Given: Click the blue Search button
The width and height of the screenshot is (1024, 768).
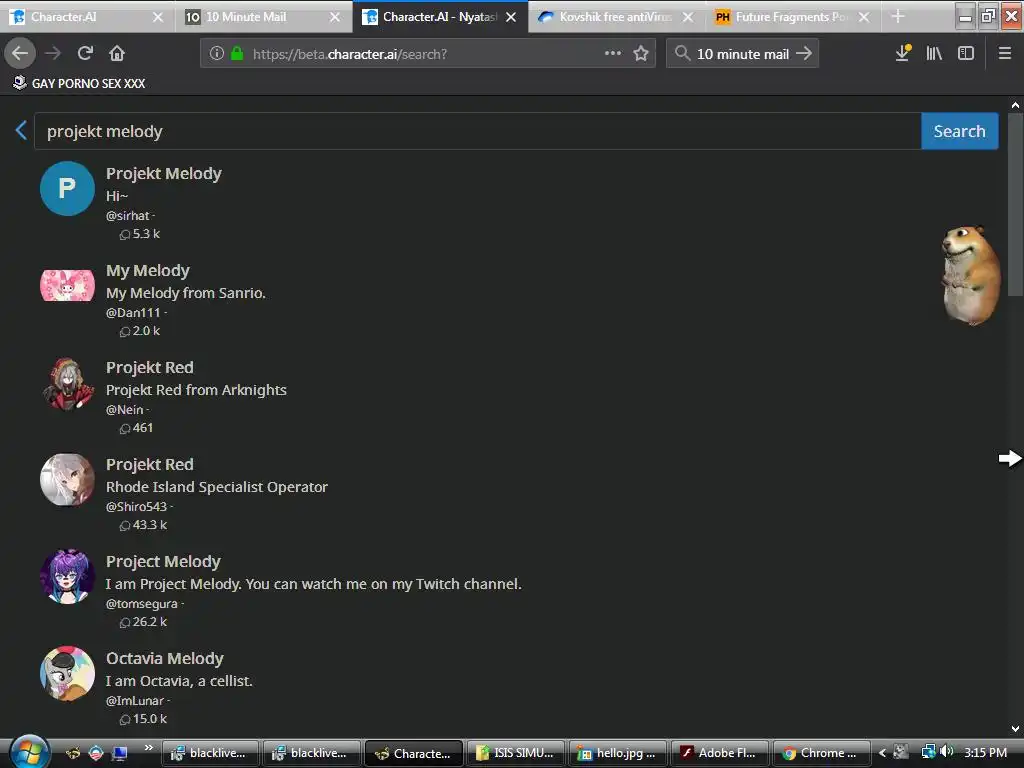Looking at the screenshot, I should (959, 131).
